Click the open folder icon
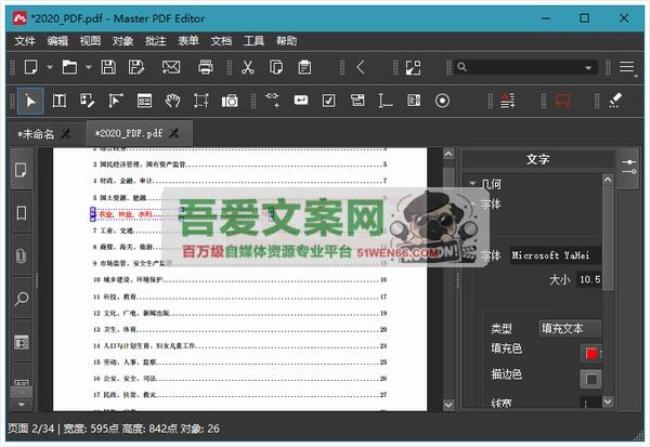The width and height of the screenshot is (650, 447). tap(70, 67)
